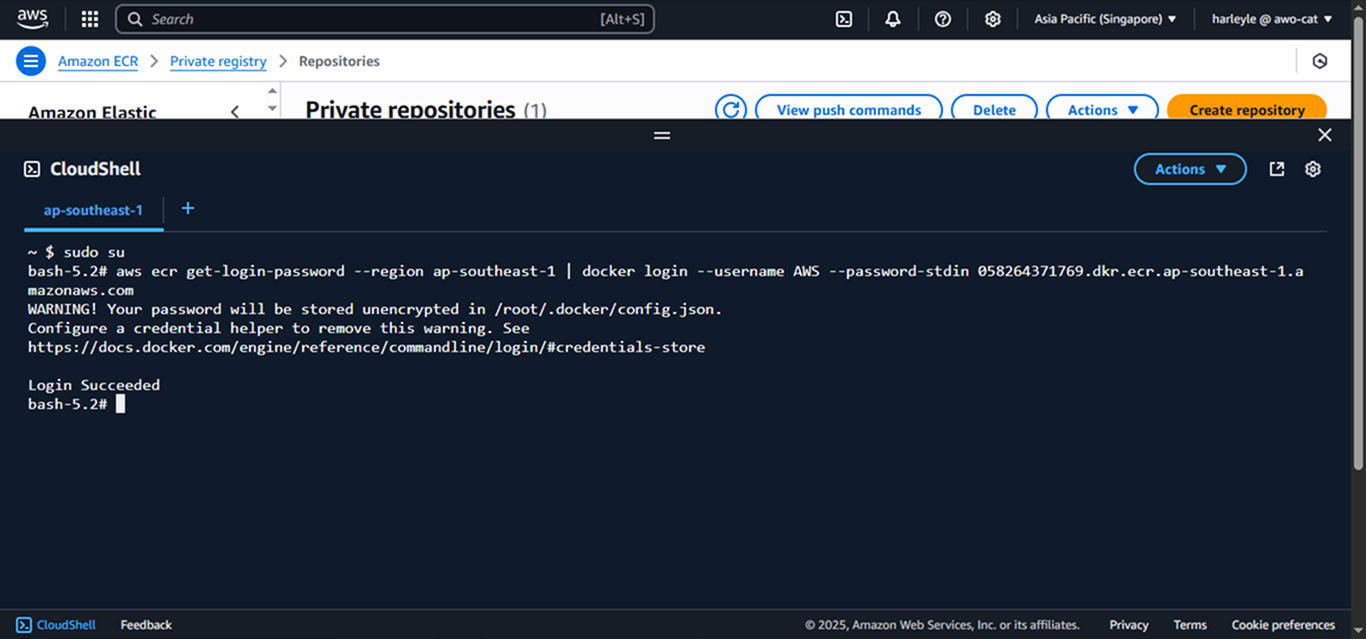Close the CloudShell panel

pos(1325,135)
